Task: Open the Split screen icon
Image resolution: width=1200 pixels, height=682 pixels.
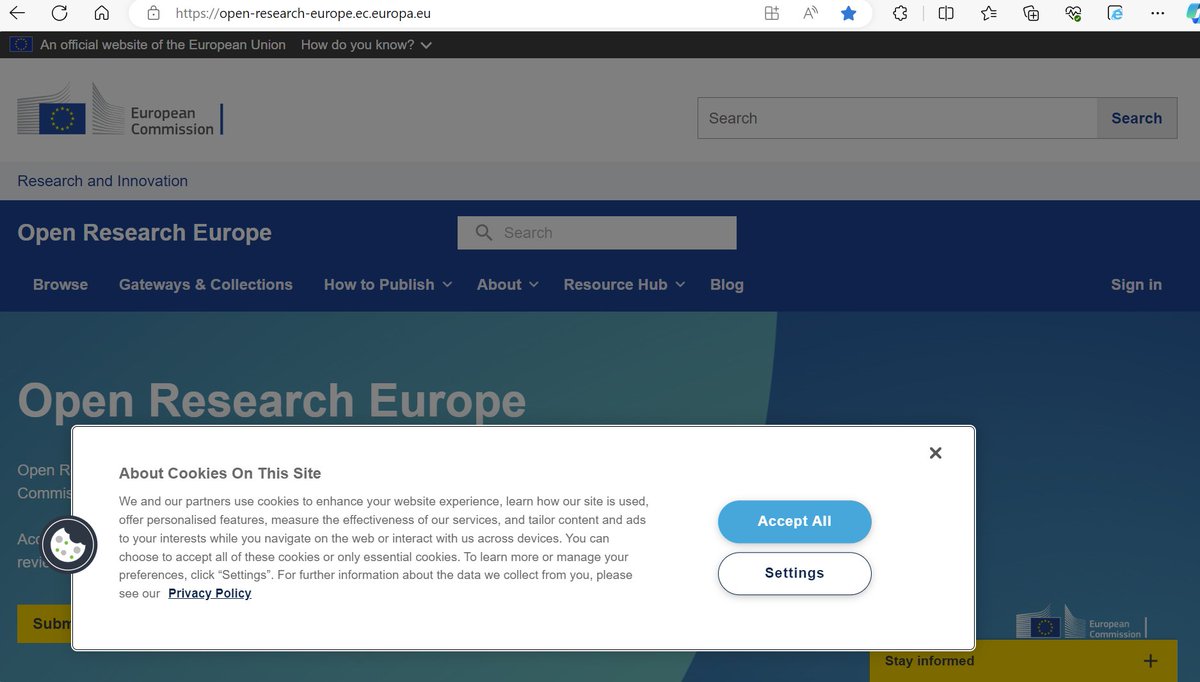Action: tap(946, 14)
